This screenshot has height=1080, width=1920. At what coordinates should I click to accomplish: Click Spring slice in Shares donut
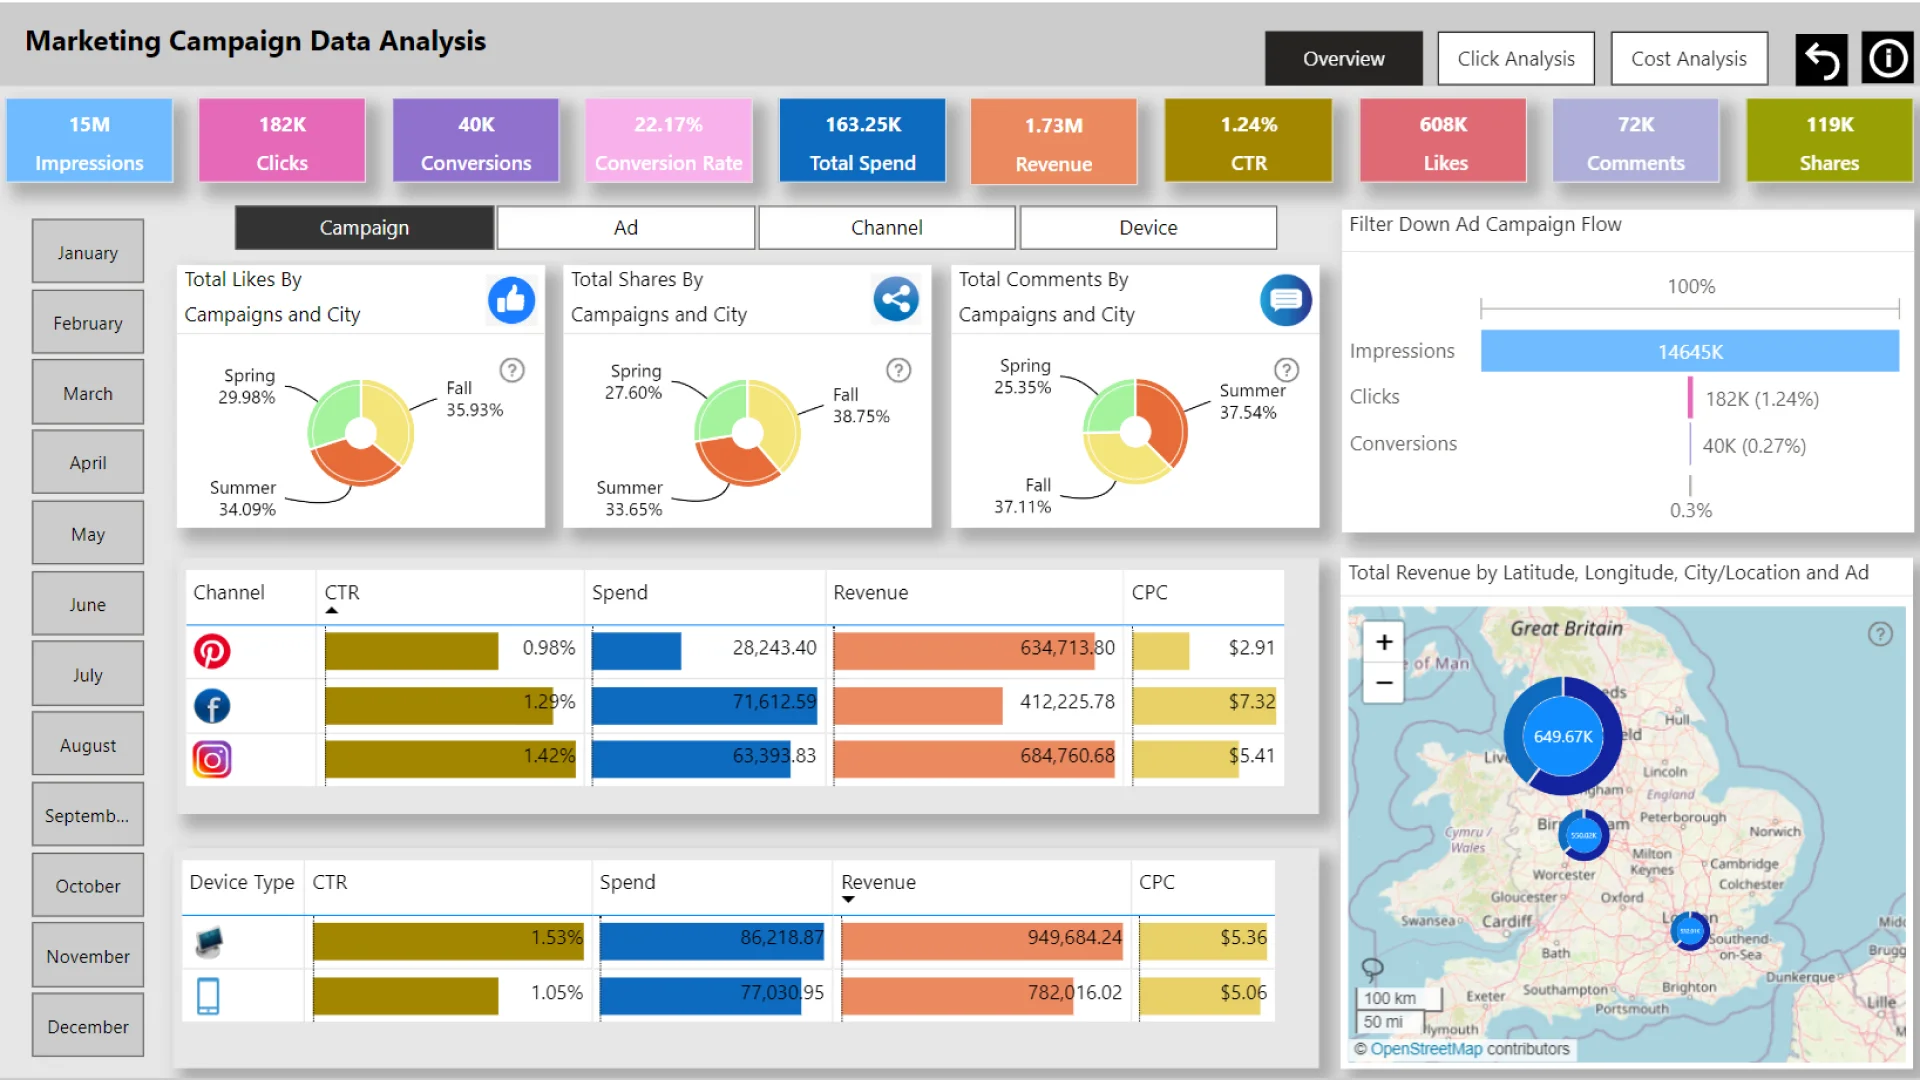tap(718, 409)
